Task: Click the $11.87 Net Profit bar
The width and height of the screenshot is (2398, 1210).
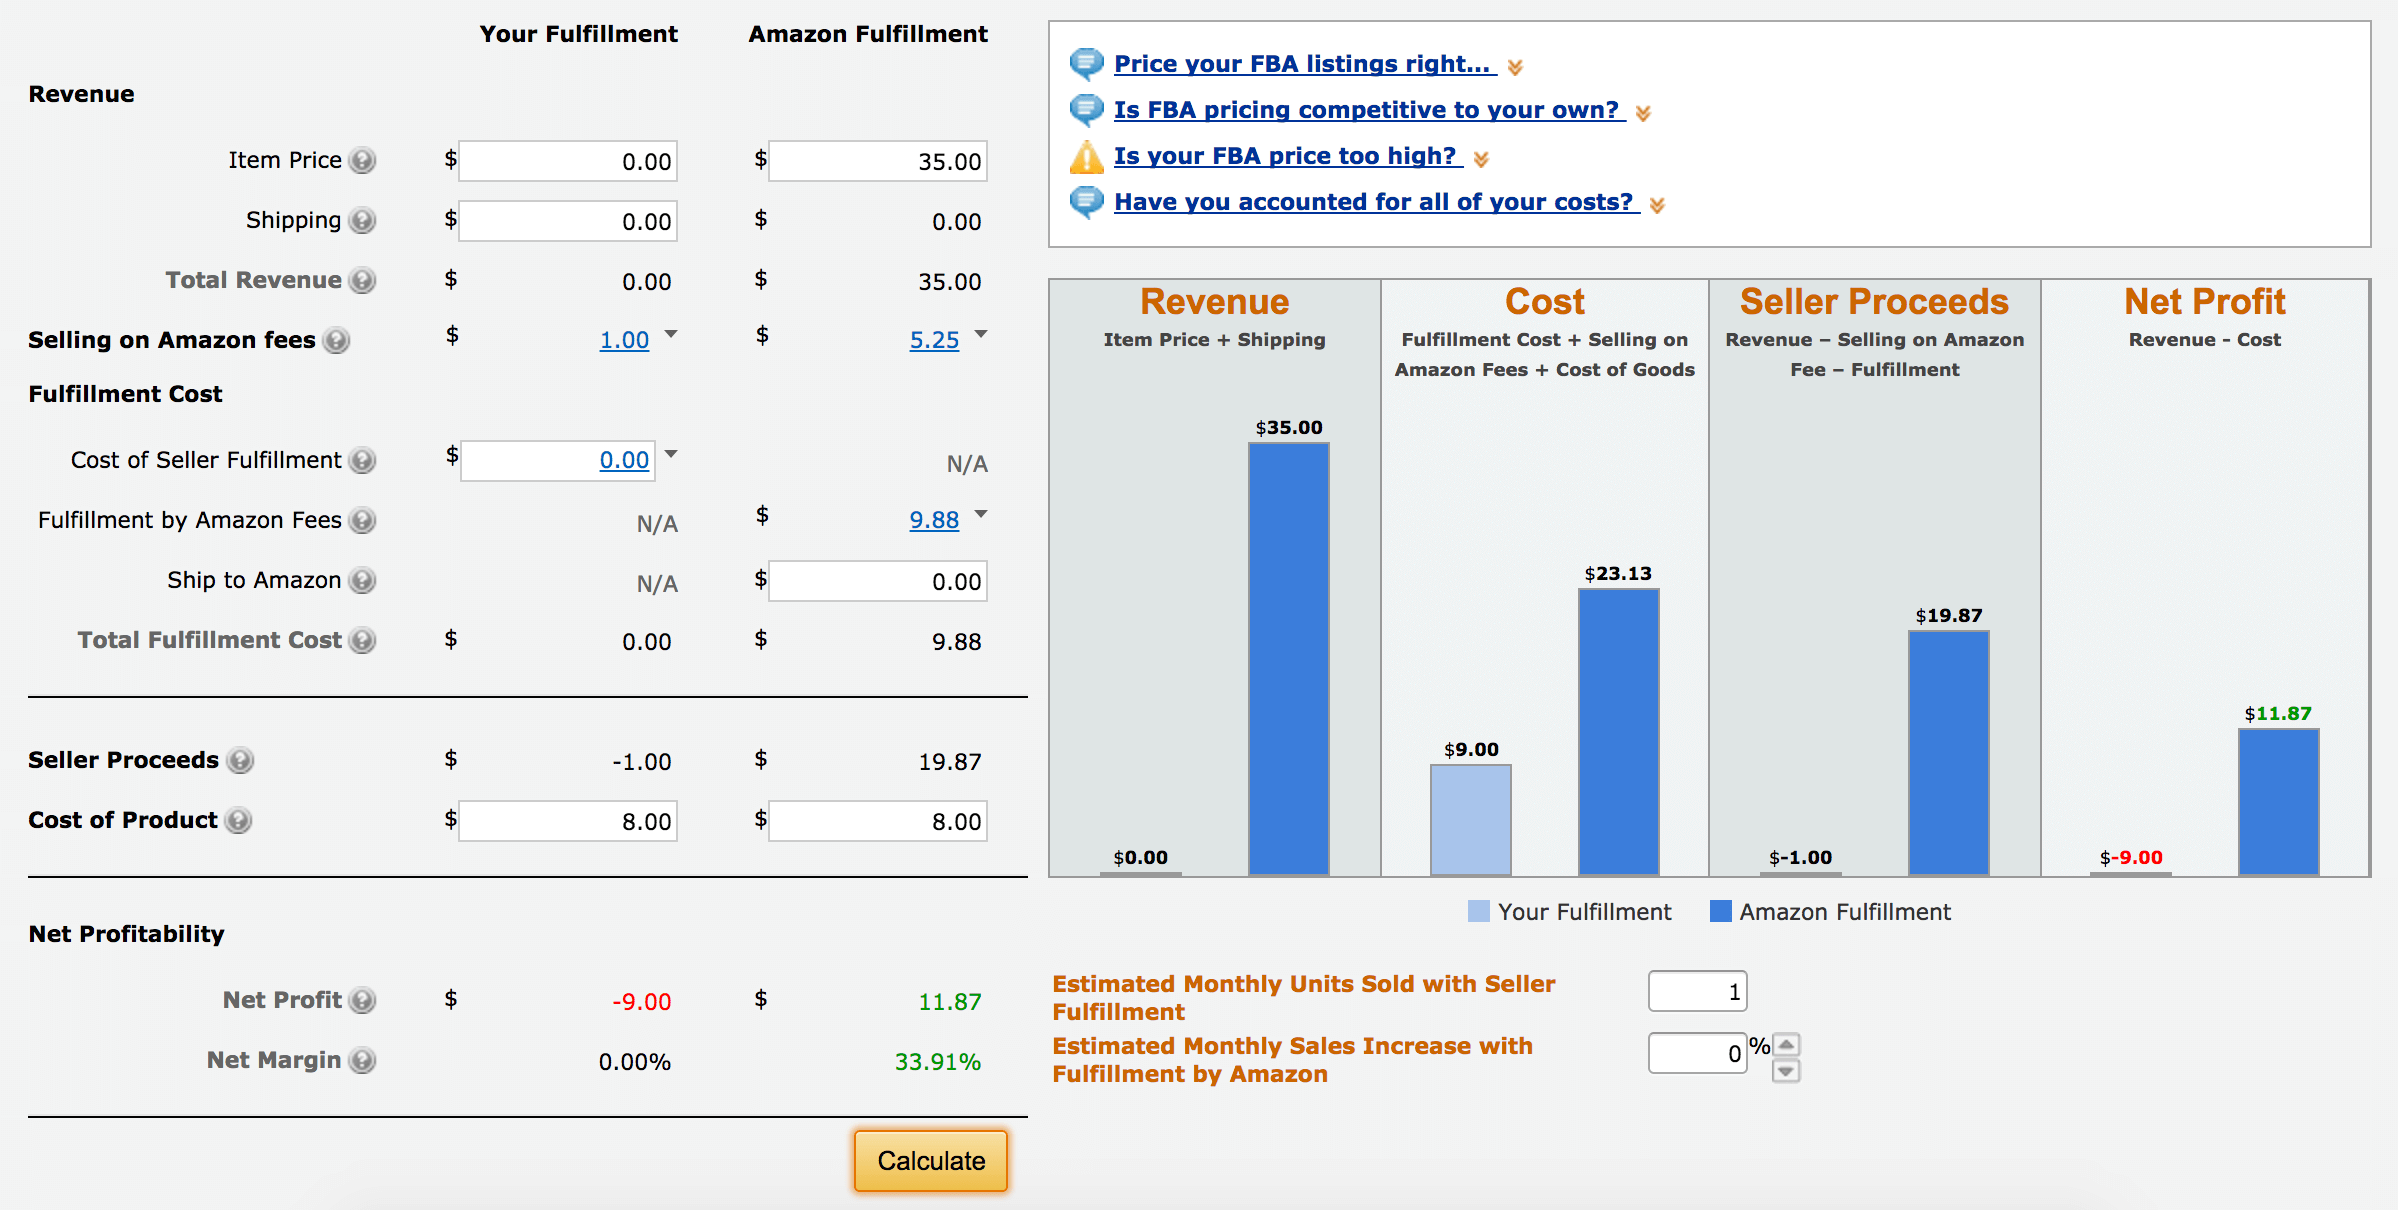Action: pos(2279,802)
